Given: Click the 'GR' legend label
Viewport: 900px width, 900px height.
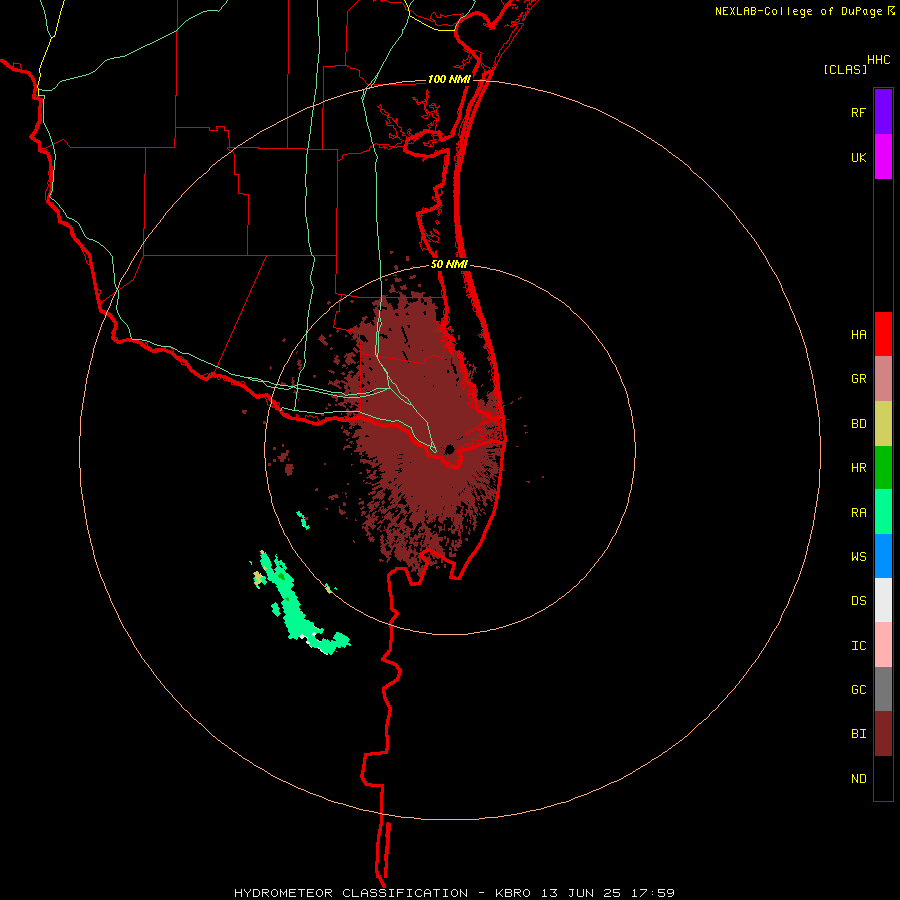Looking at the screenshot, I should (858, 379).
